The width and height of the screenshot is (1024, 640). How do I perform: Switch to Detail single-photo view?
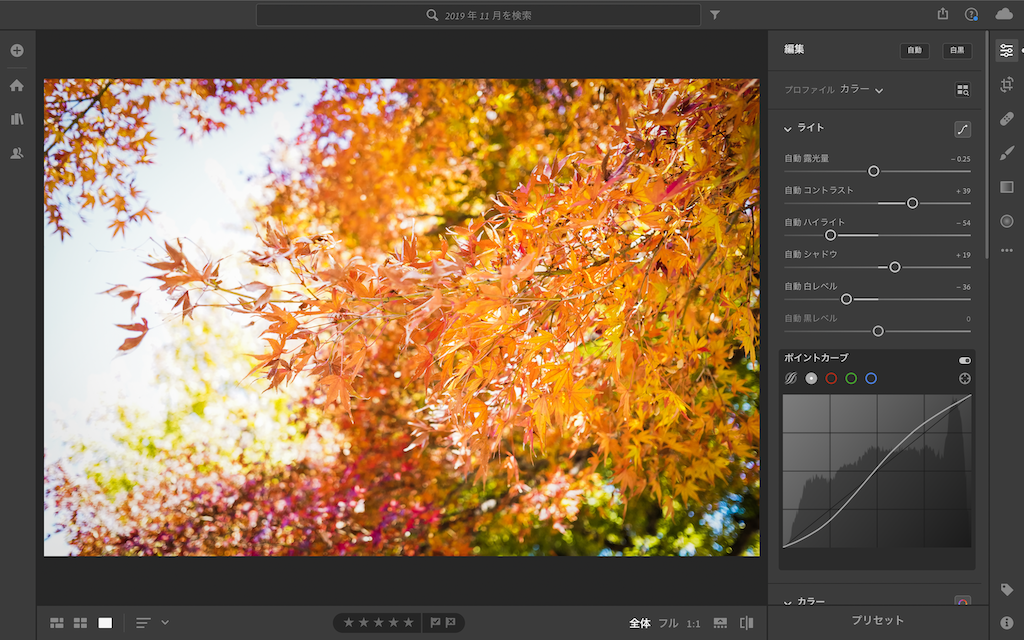coord(105,623)
